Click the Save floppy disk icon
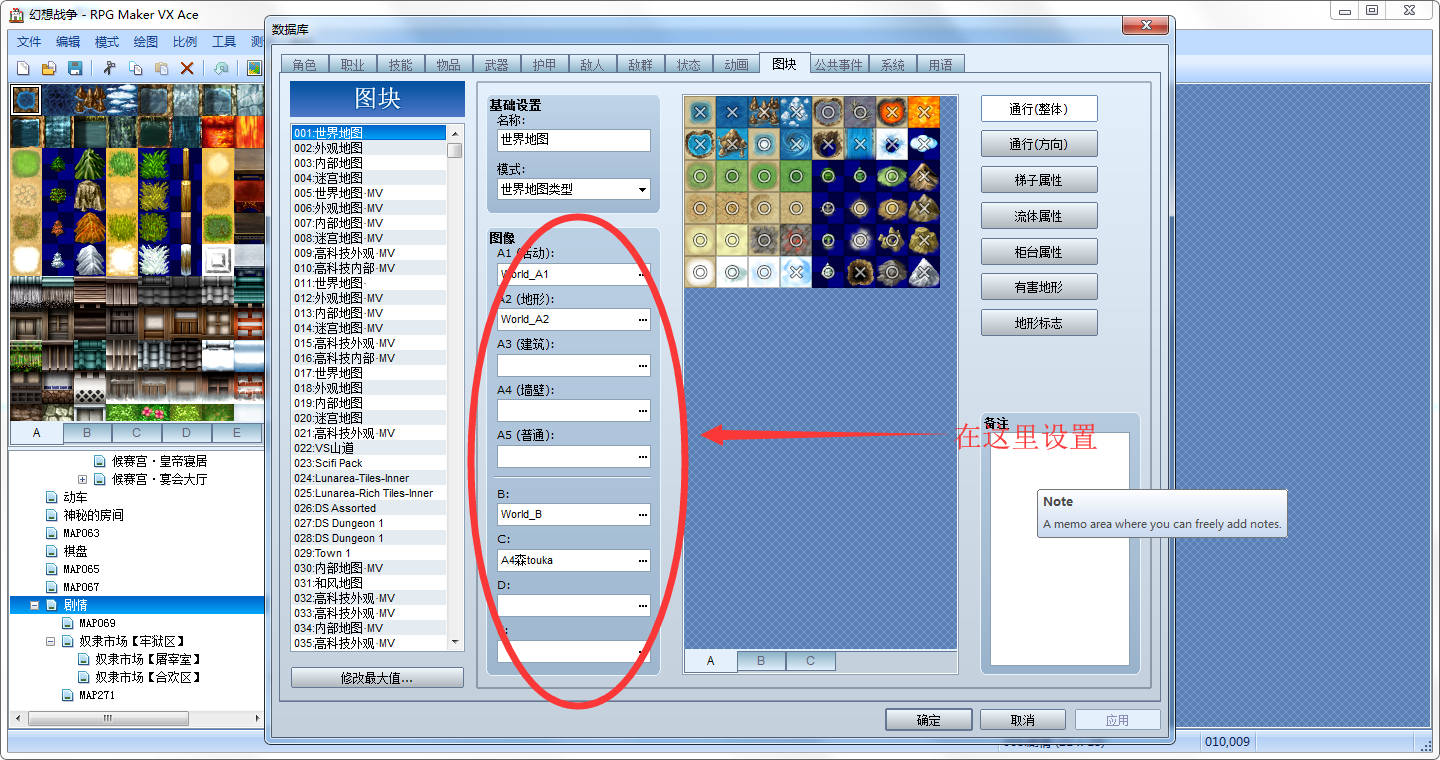 click(x=74, y=69)
